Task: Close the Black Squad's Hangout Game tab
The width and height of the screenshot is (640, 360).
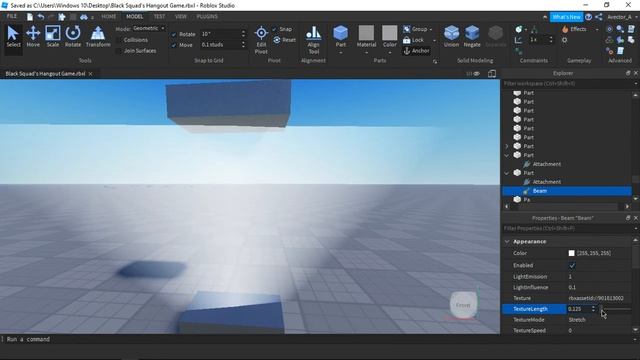Action: 91,74
